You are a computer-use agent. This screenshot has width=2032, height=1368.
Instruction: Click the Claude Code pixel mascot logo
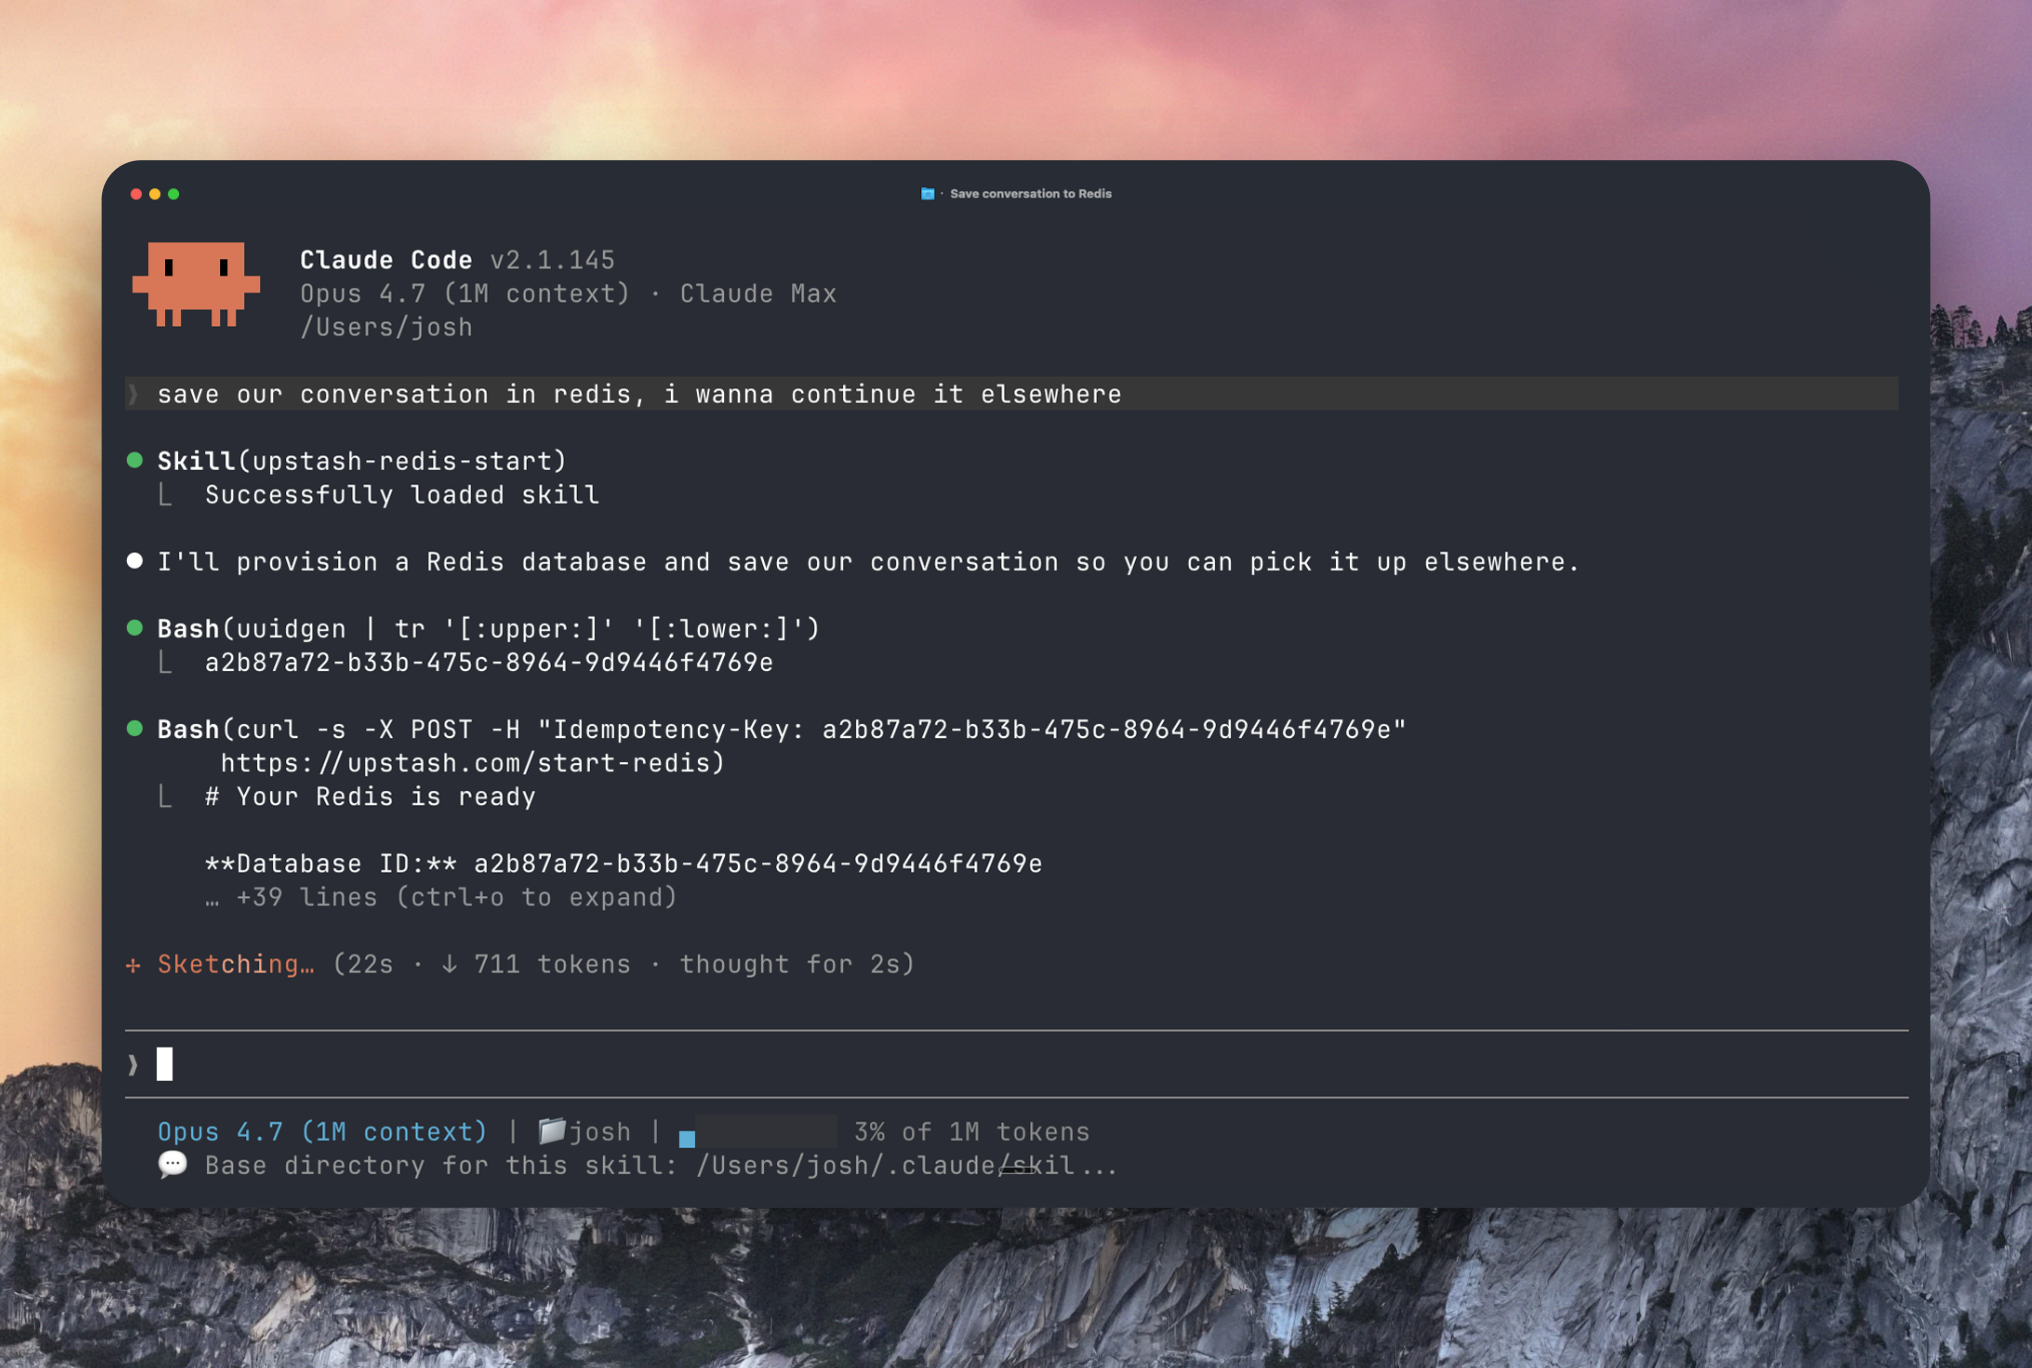coord(196,284)
